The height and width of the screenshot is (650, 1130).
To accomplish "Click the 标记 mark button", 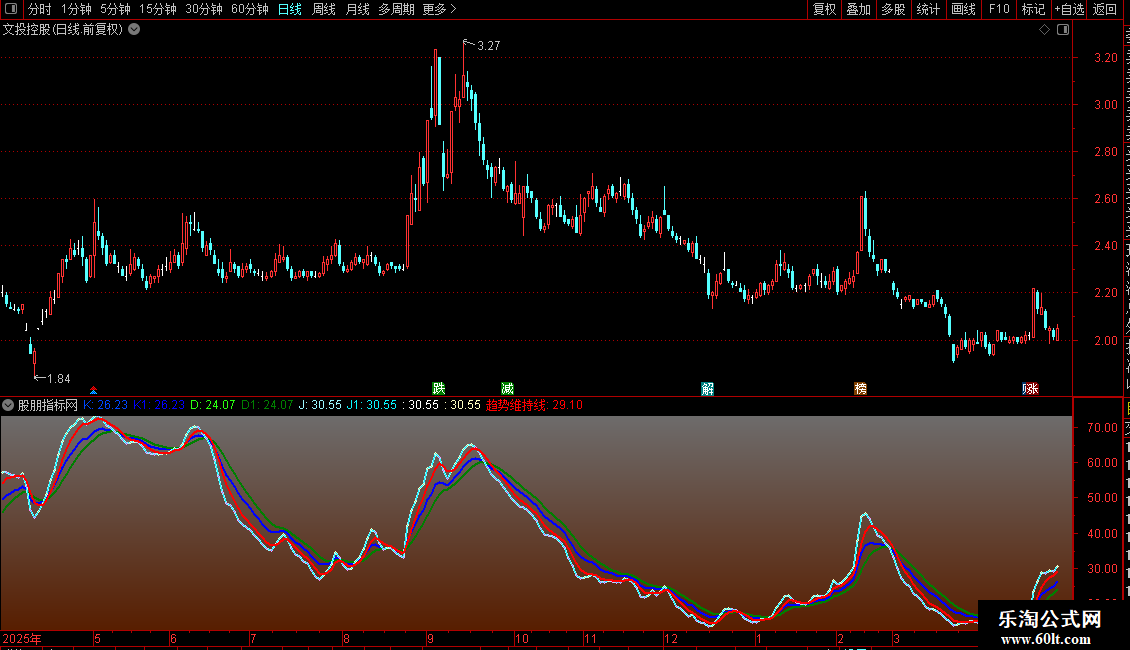I will point(1033,9).
